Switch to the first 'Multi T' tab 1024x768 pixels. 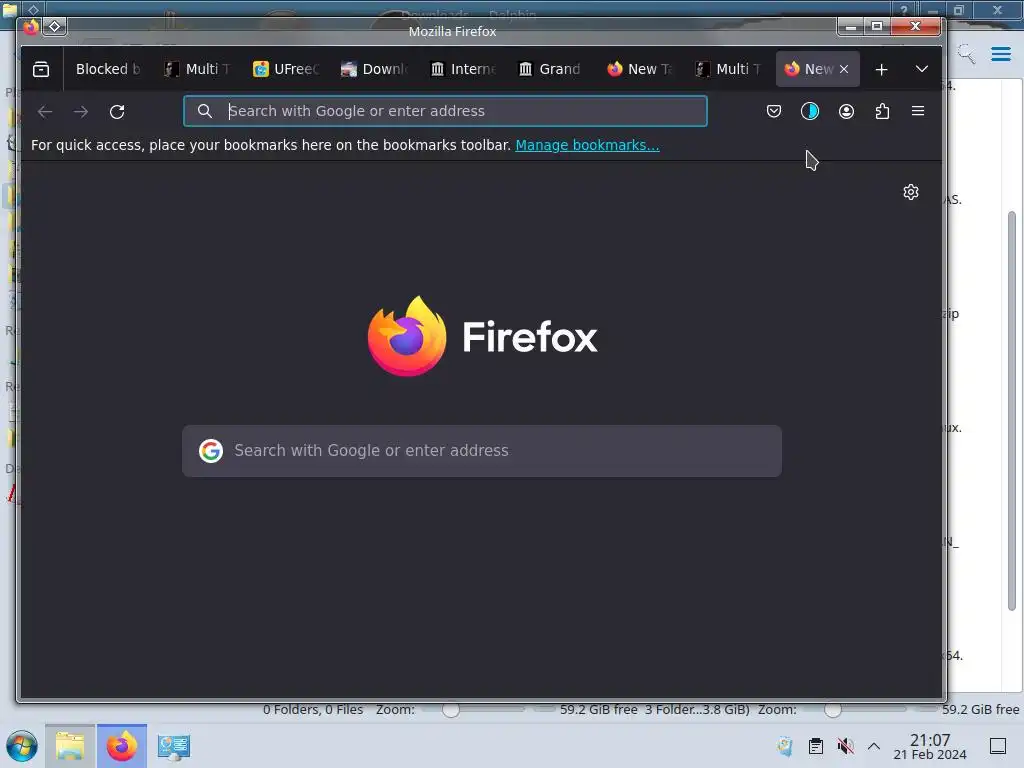(x=197, y=69)
